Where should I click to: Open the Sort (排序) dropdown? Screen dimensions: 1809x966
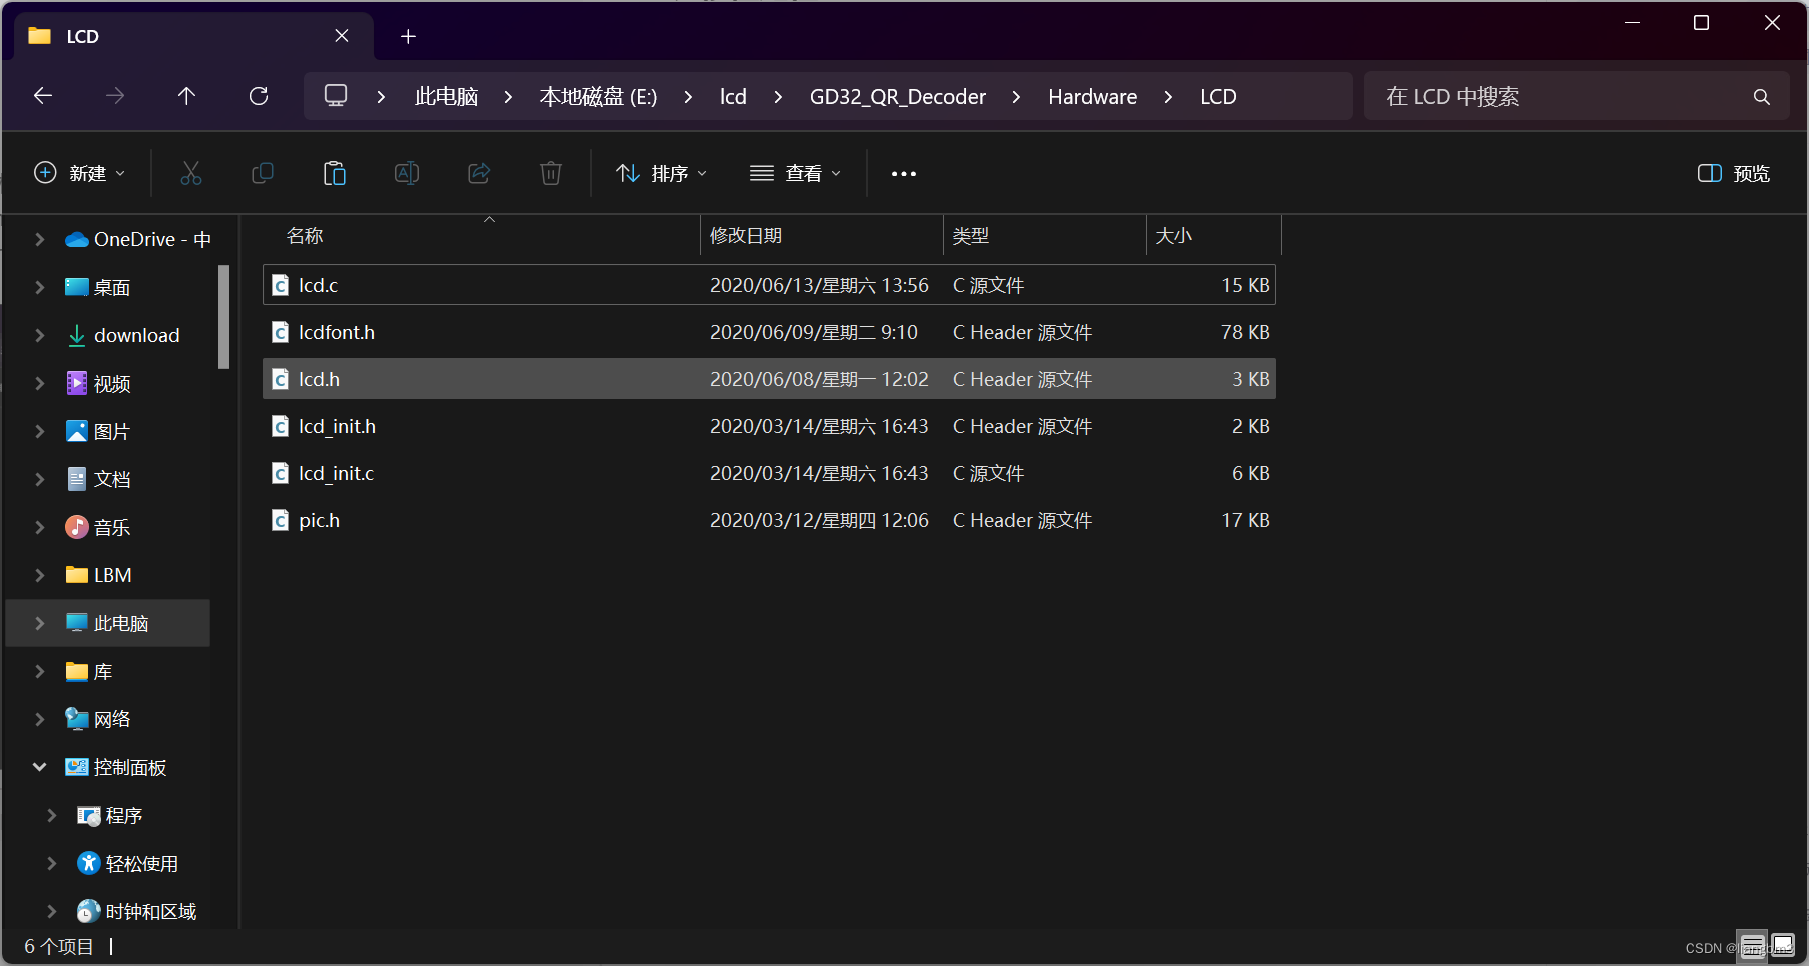coord(662,173)
